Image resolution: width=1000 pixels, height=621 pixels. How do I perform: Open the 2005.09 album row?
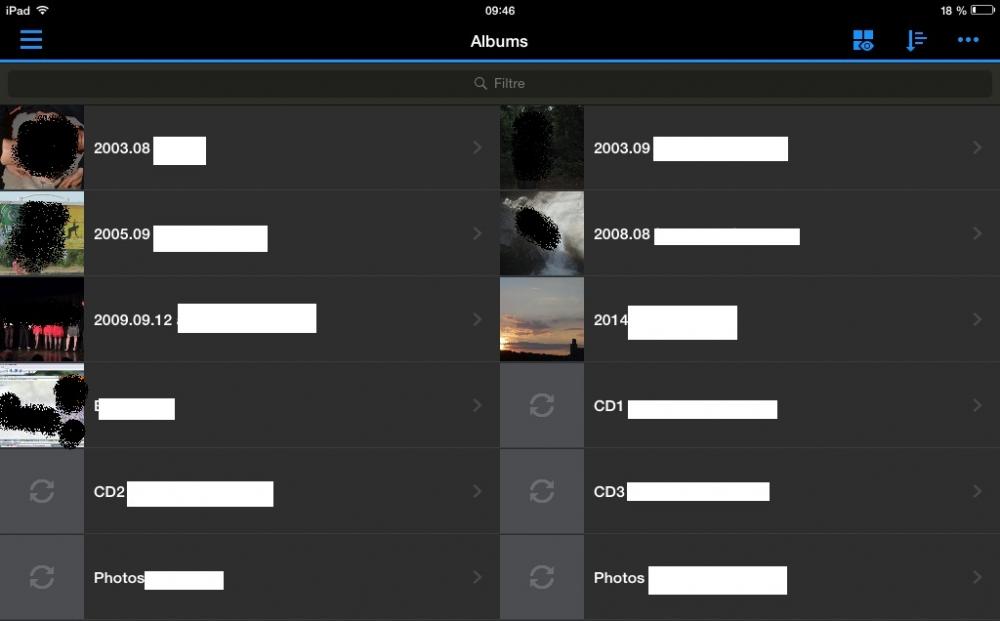click(x=249, y=233)
